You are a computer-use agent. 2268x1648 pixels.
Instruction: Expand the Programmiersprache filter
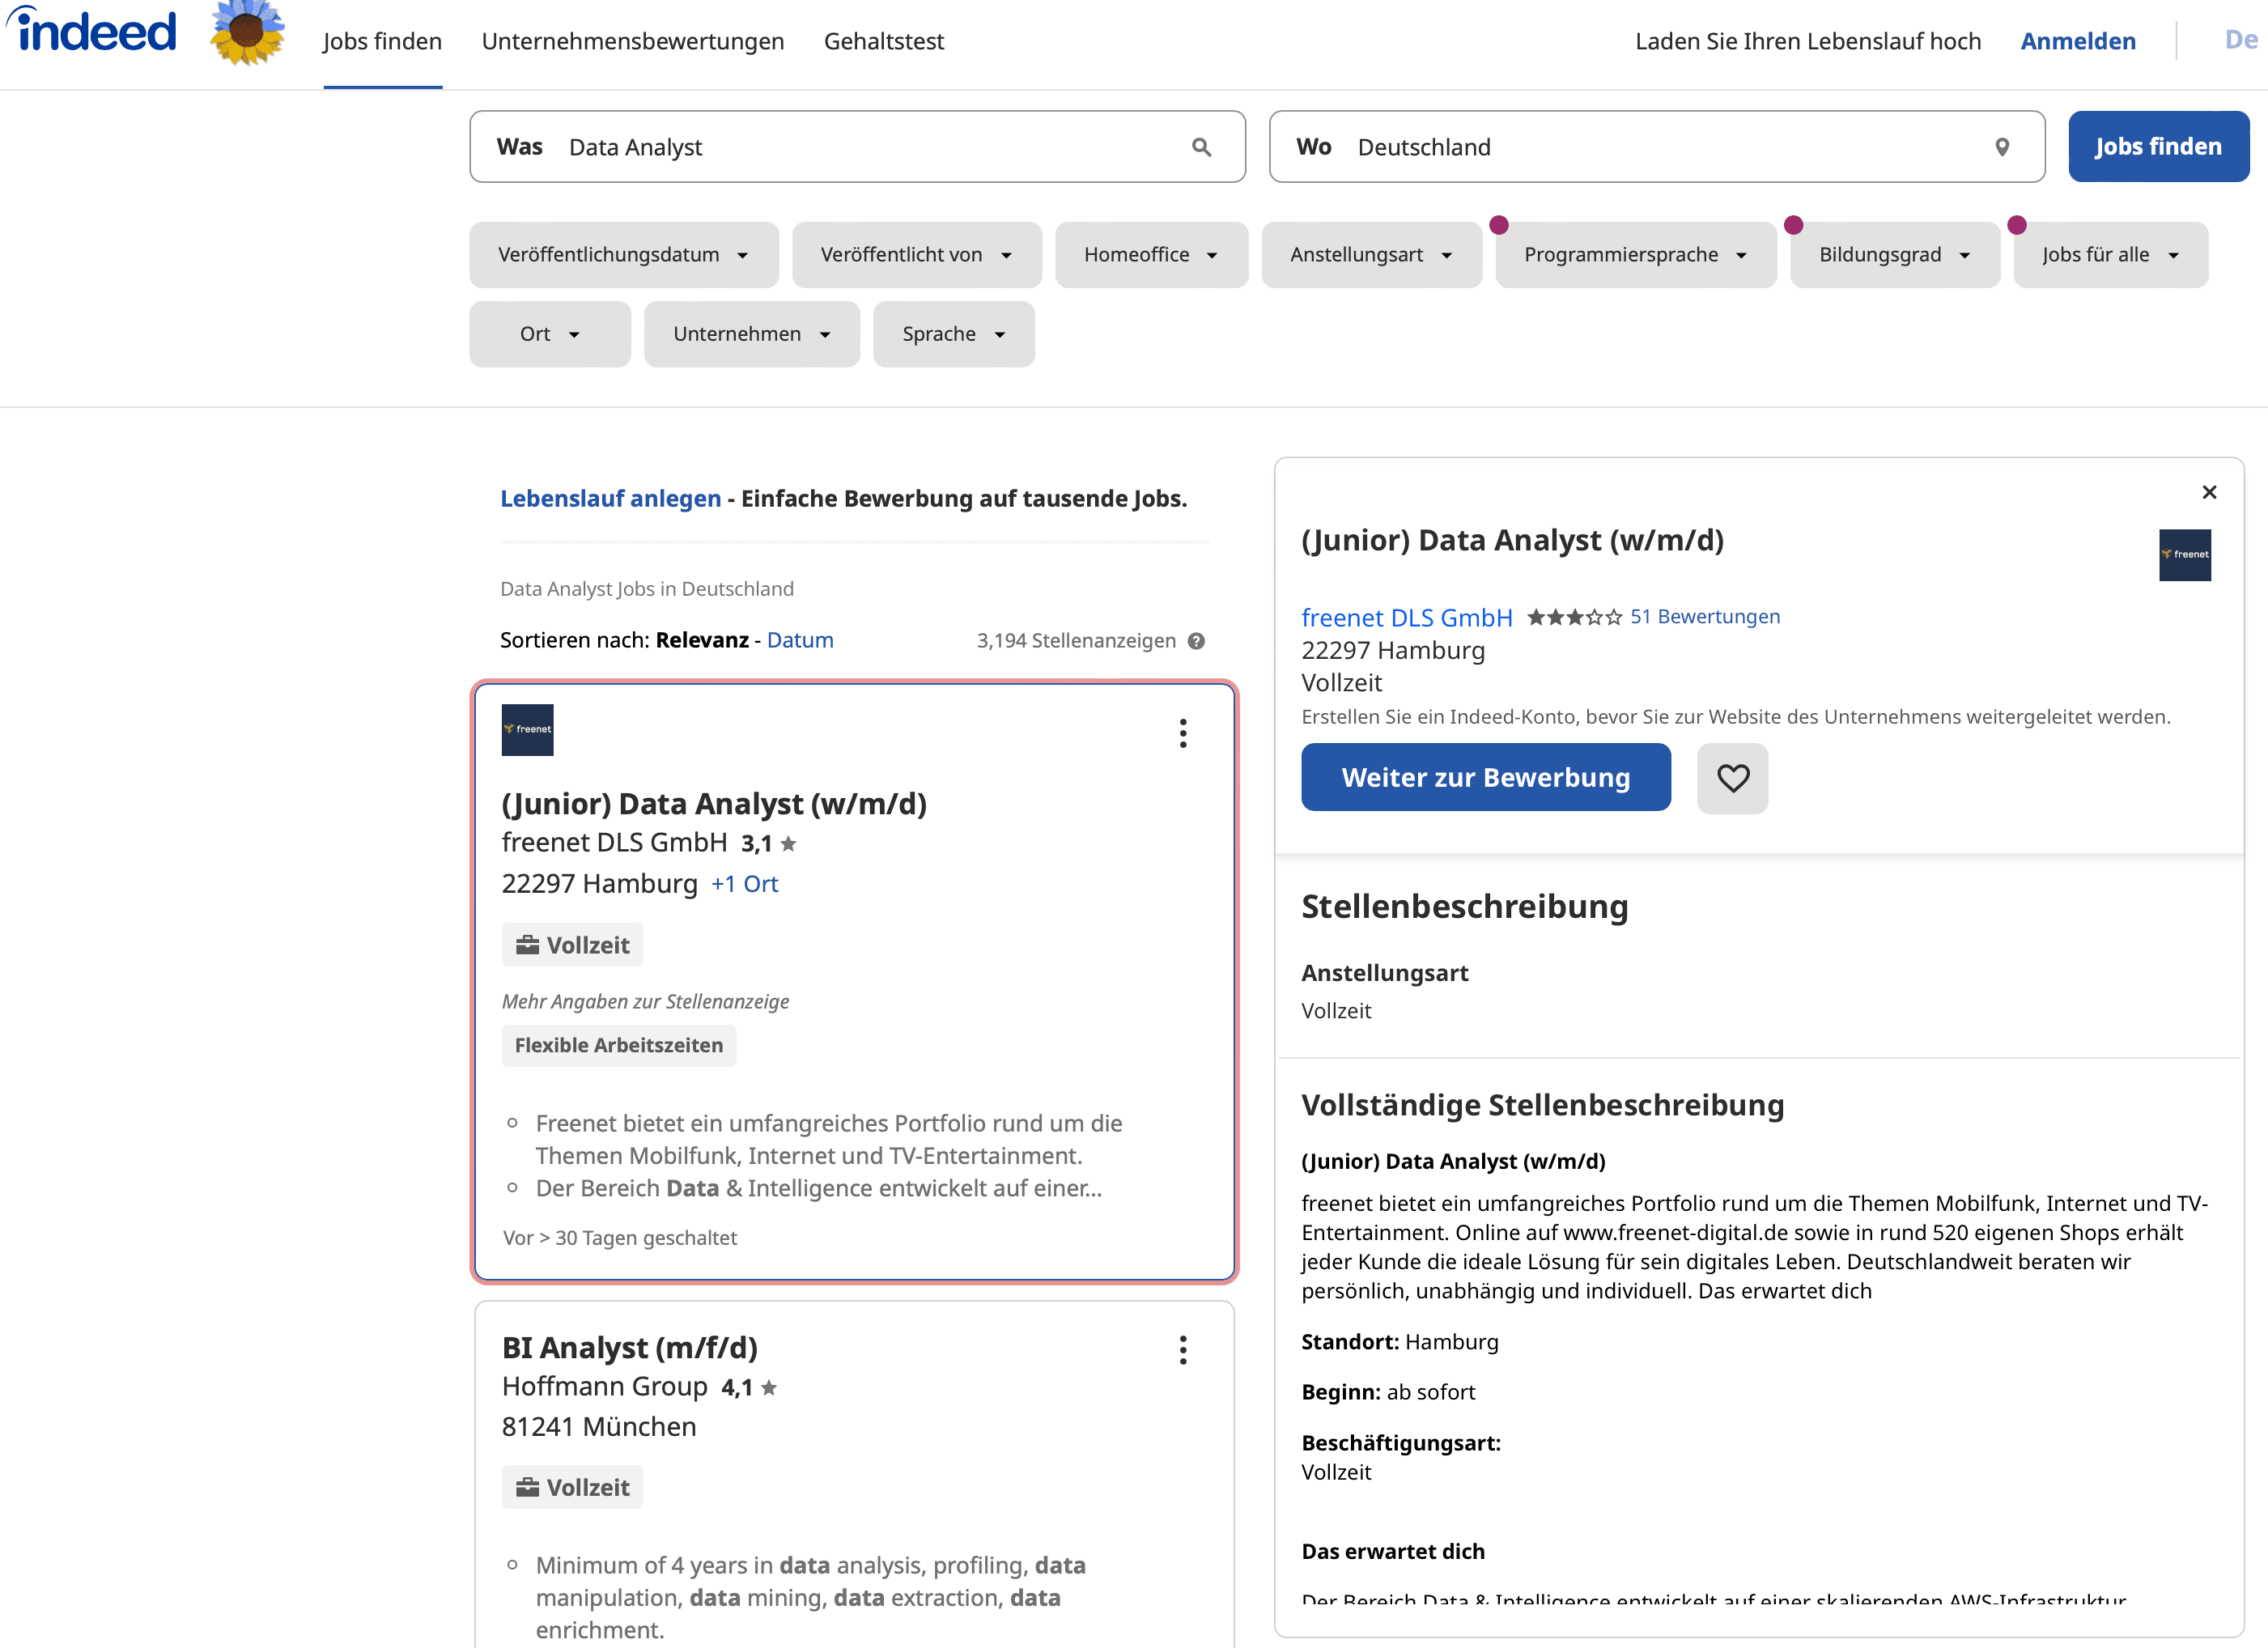1635,255
